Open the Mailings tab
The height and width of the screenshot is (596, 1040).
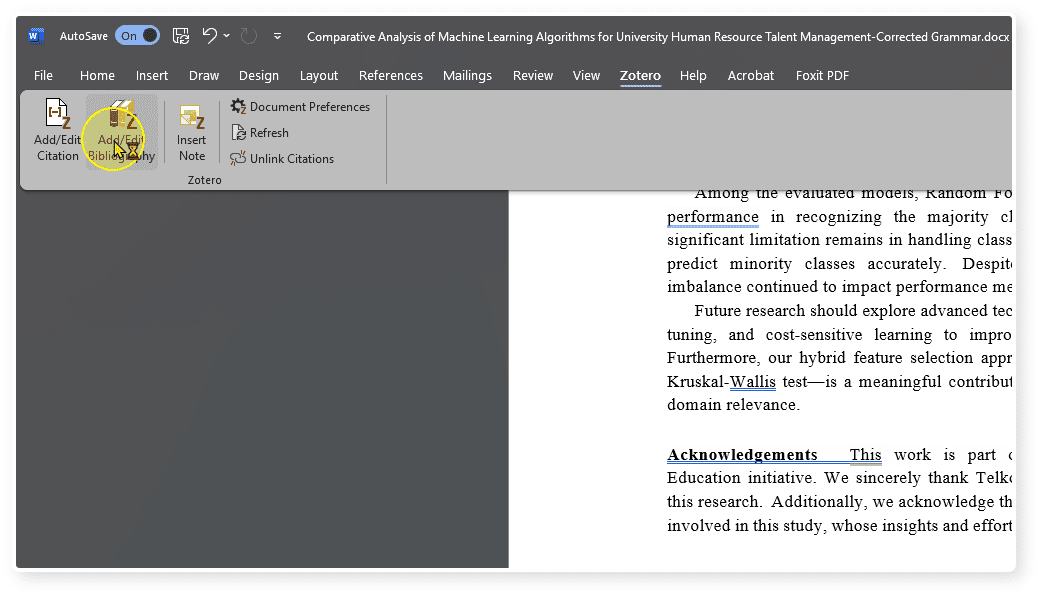pyautogui.click(x=468, y=76)
